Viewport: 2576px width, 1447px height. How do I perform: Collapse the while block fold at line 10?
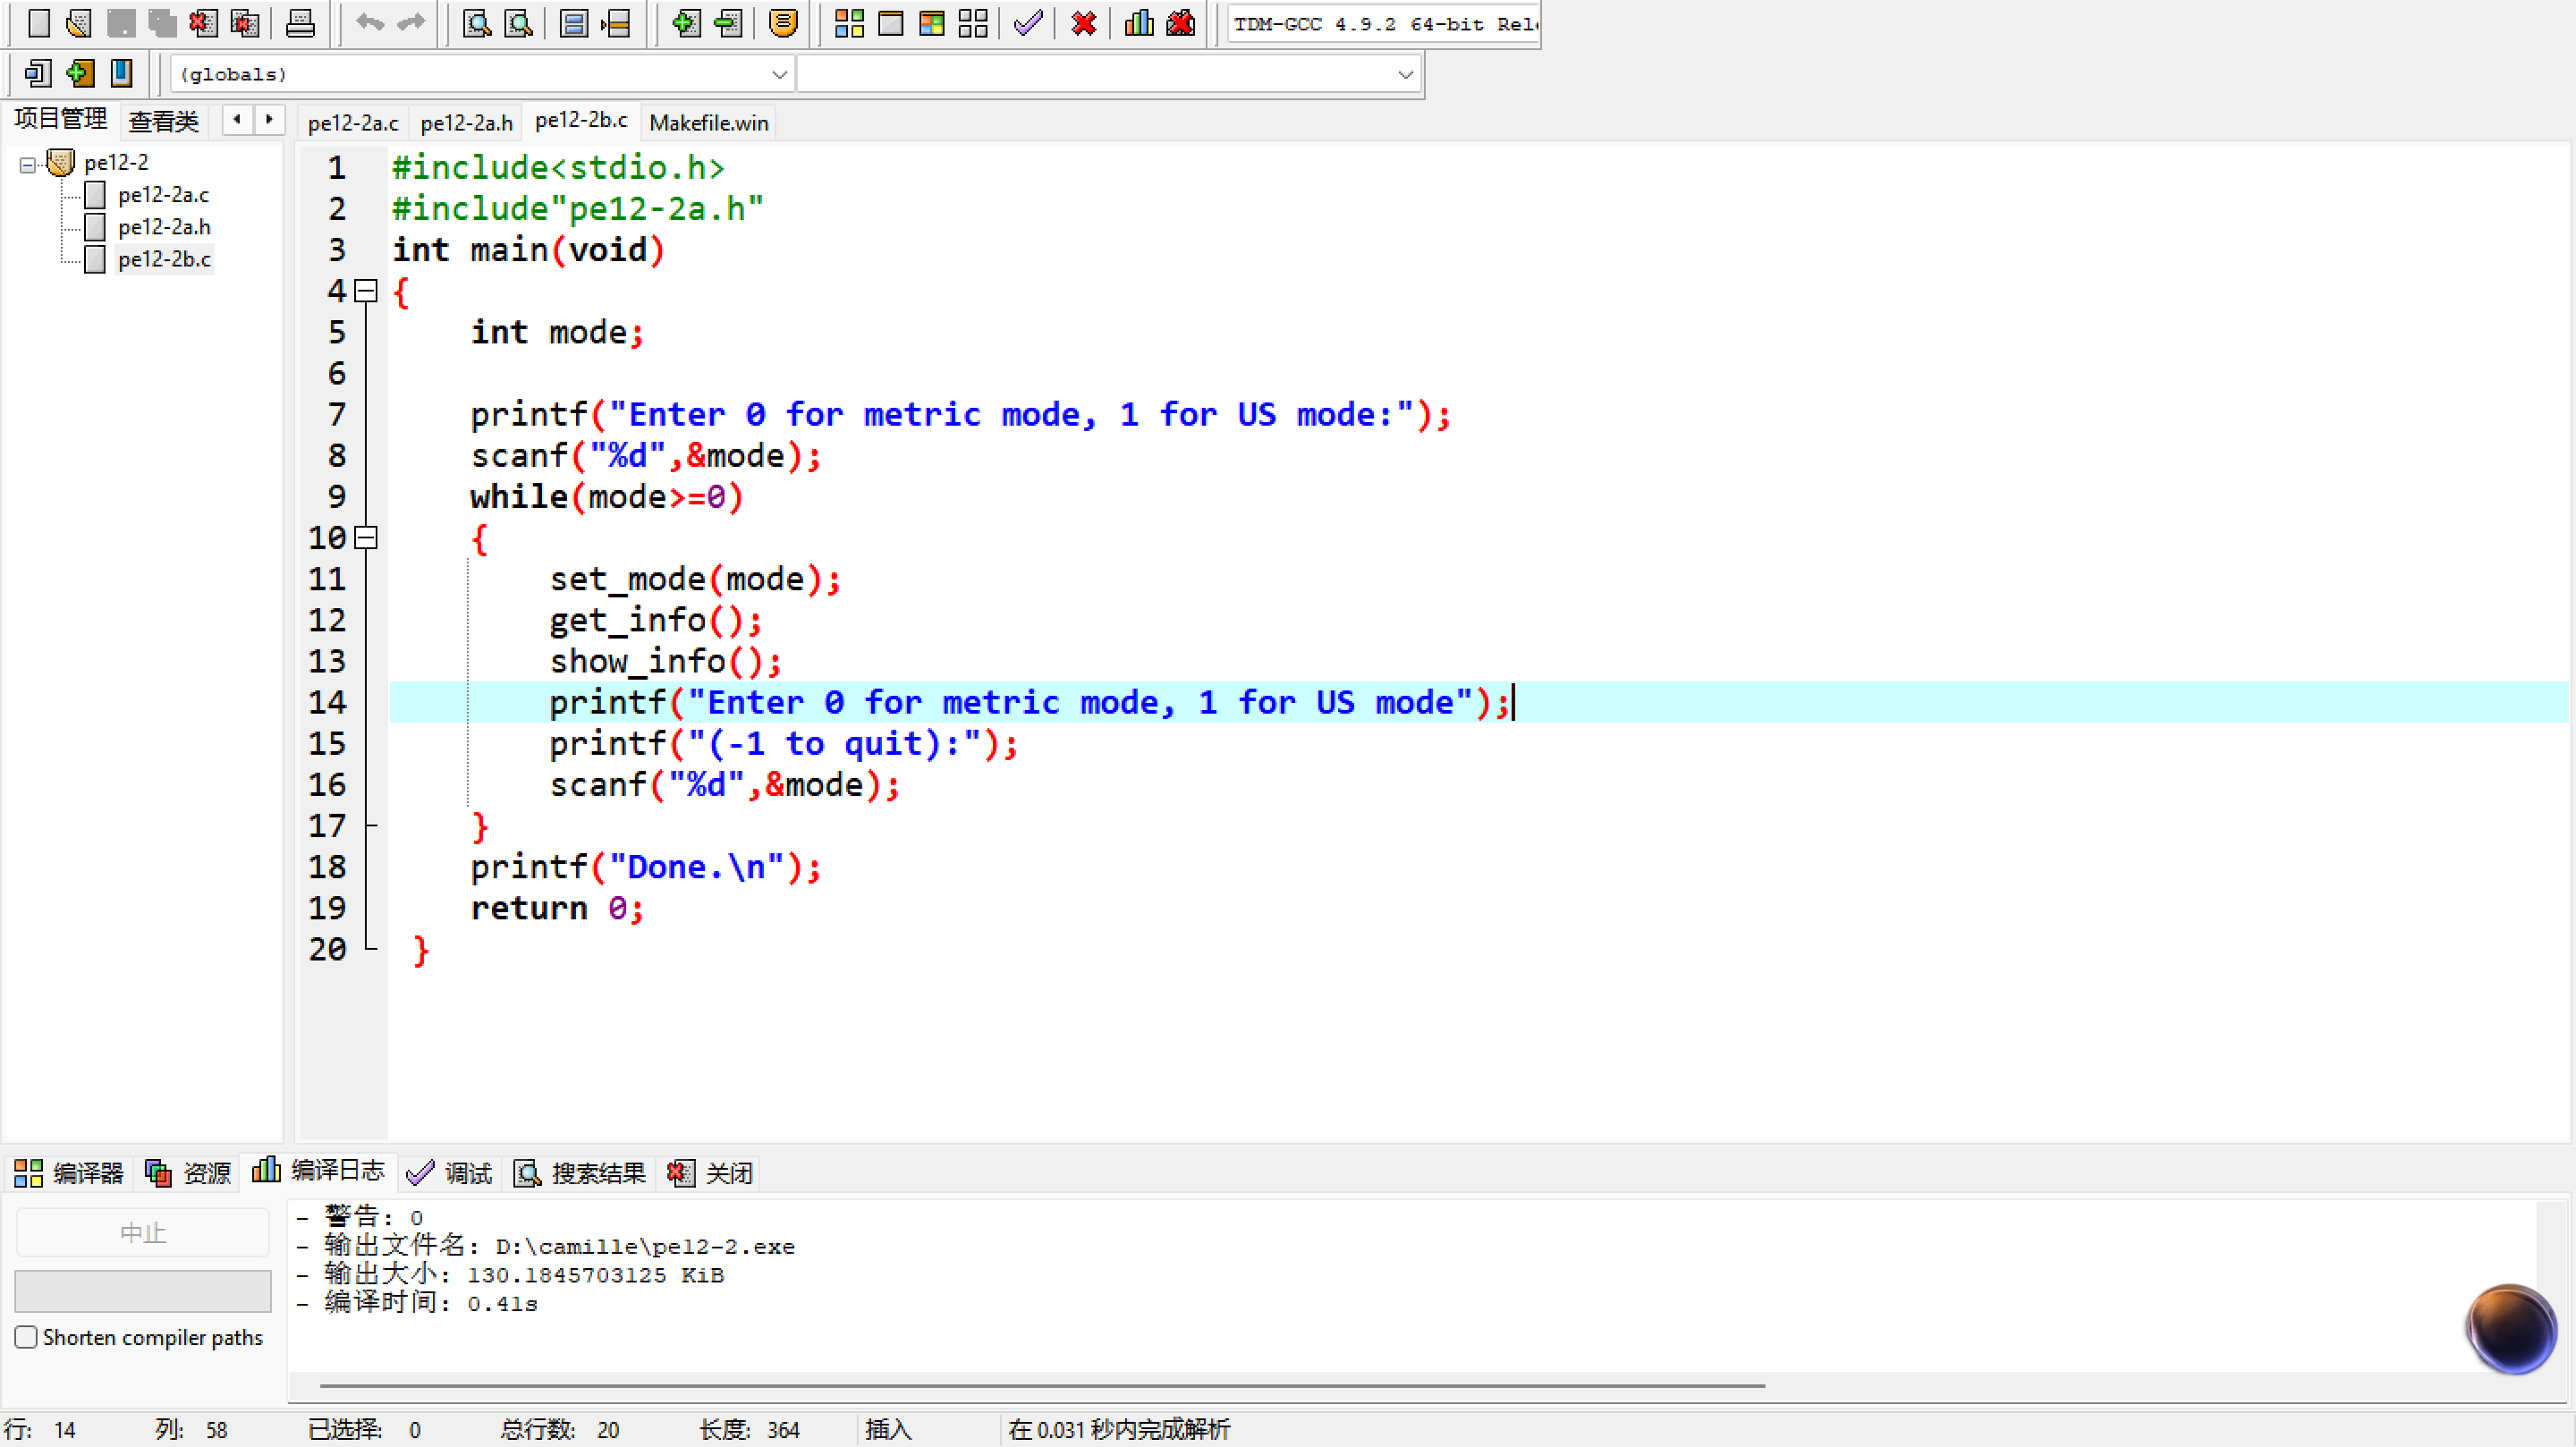(x=367, y=538)
